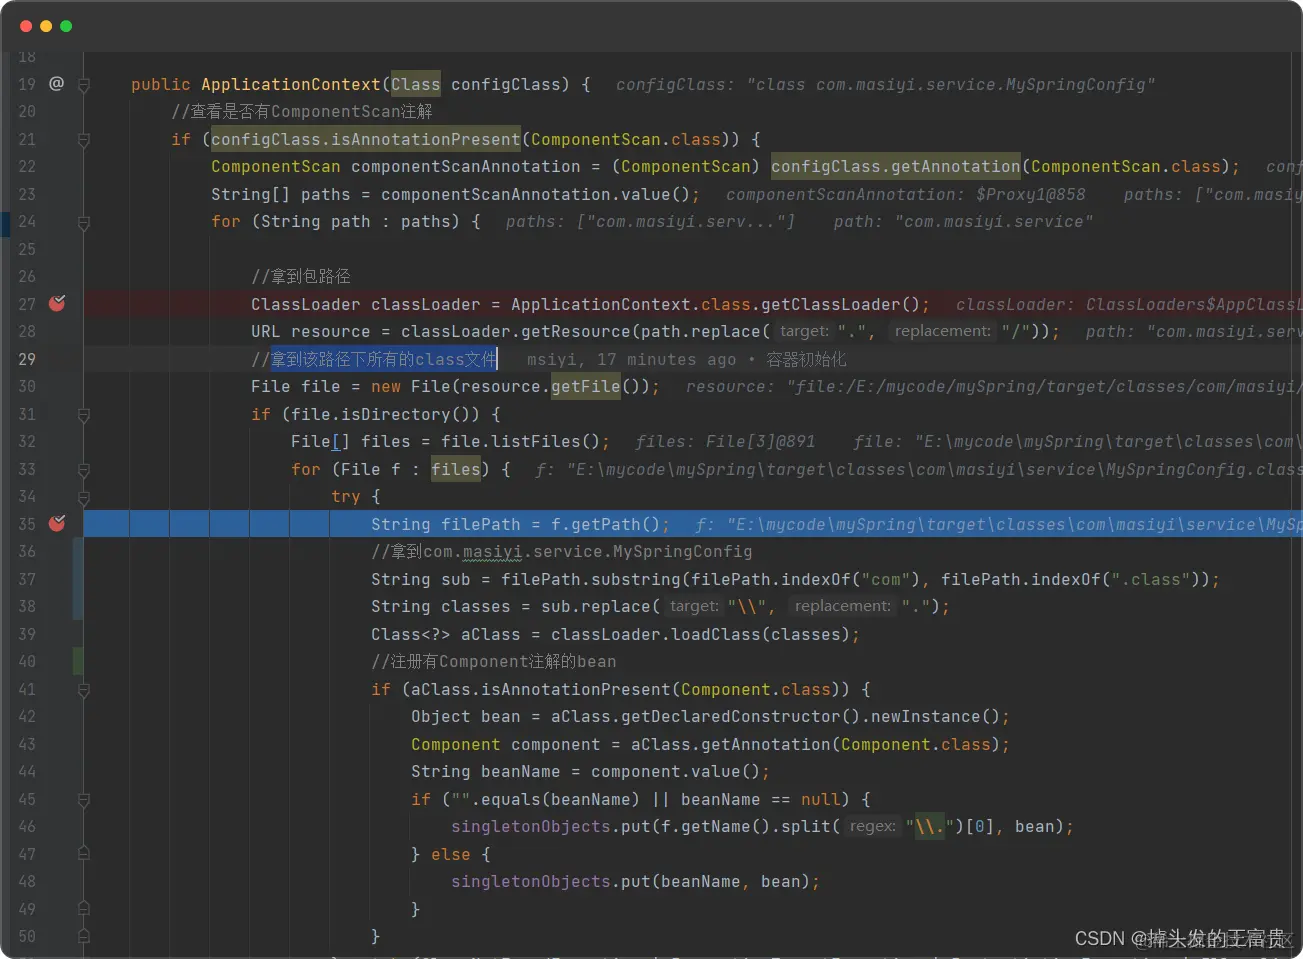Click the 'target:' hint on line 28
The height and width of the screenshot is (959, 1303).
804,331
